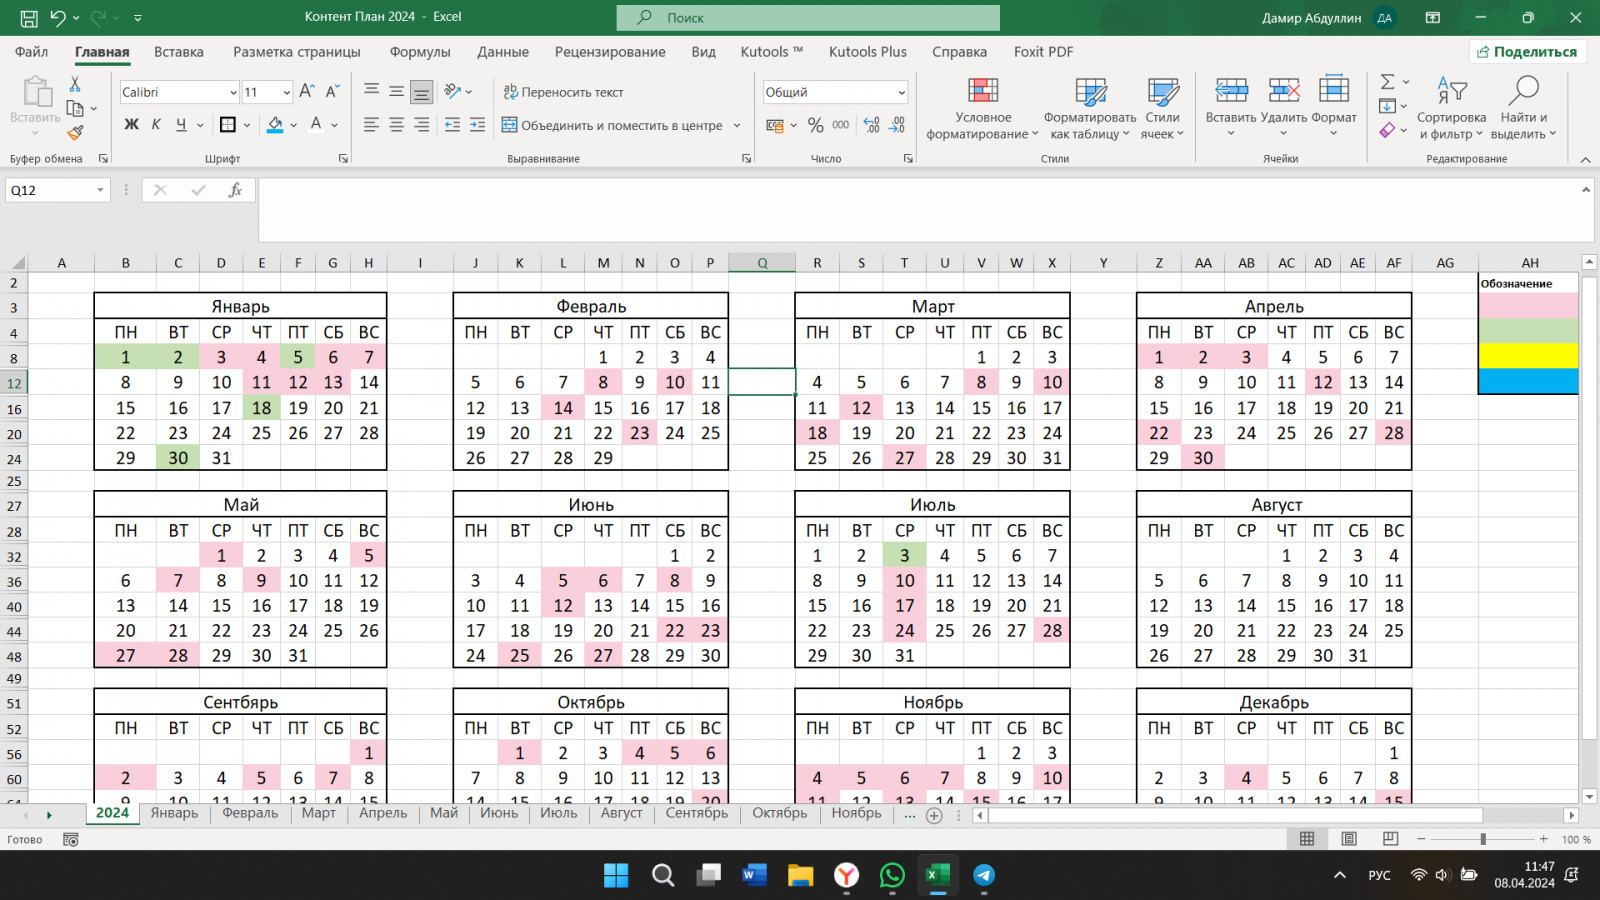Screen dimensions: 1600x900
Task: Toggle center horizontal alignment
Action: click(x=397, y=125)
